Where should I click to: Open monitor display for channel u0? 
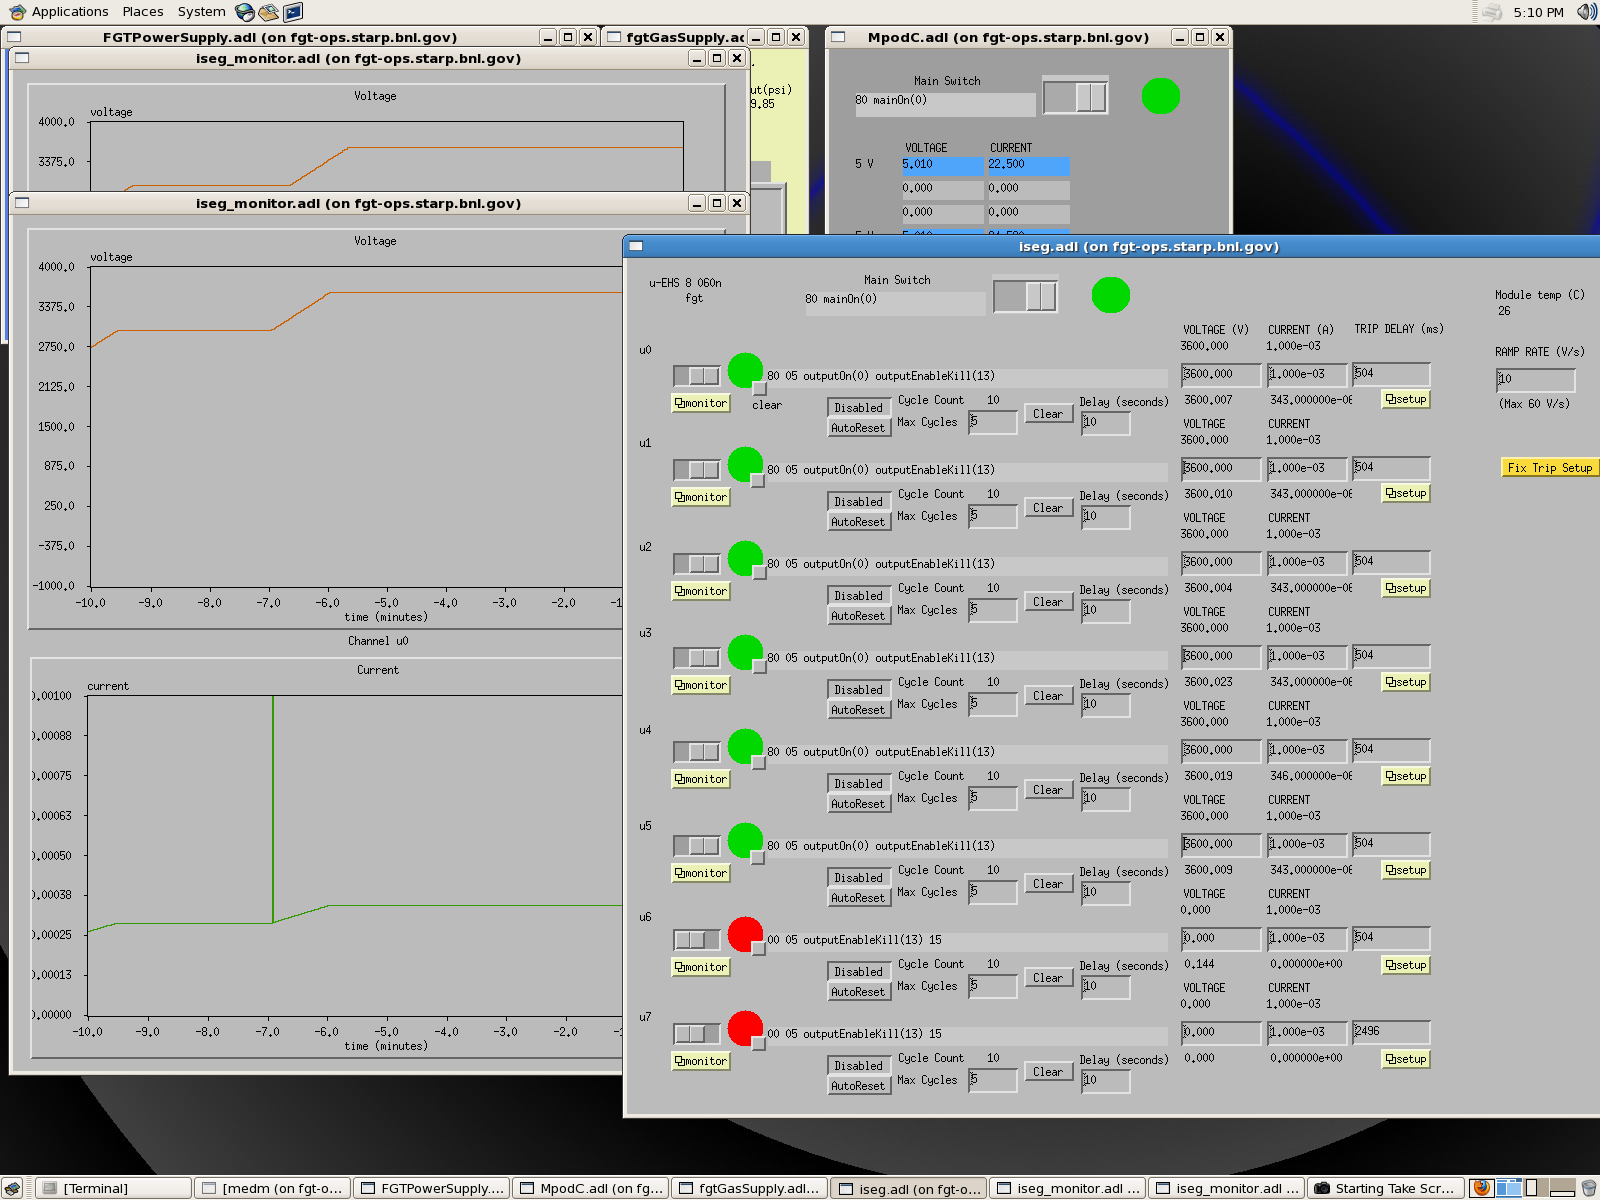[701, 403]
